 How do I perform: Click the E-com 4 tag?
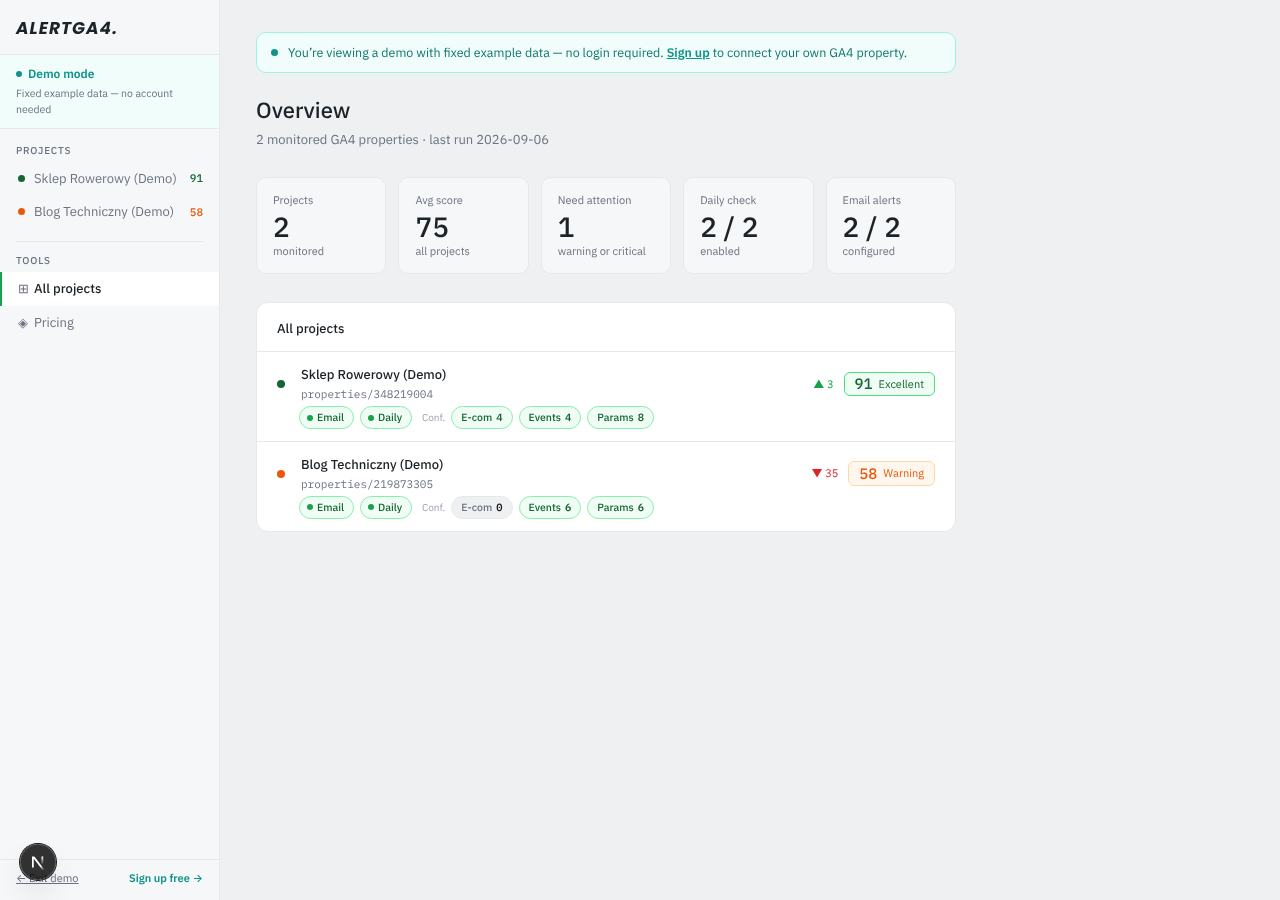pos(482,418)
